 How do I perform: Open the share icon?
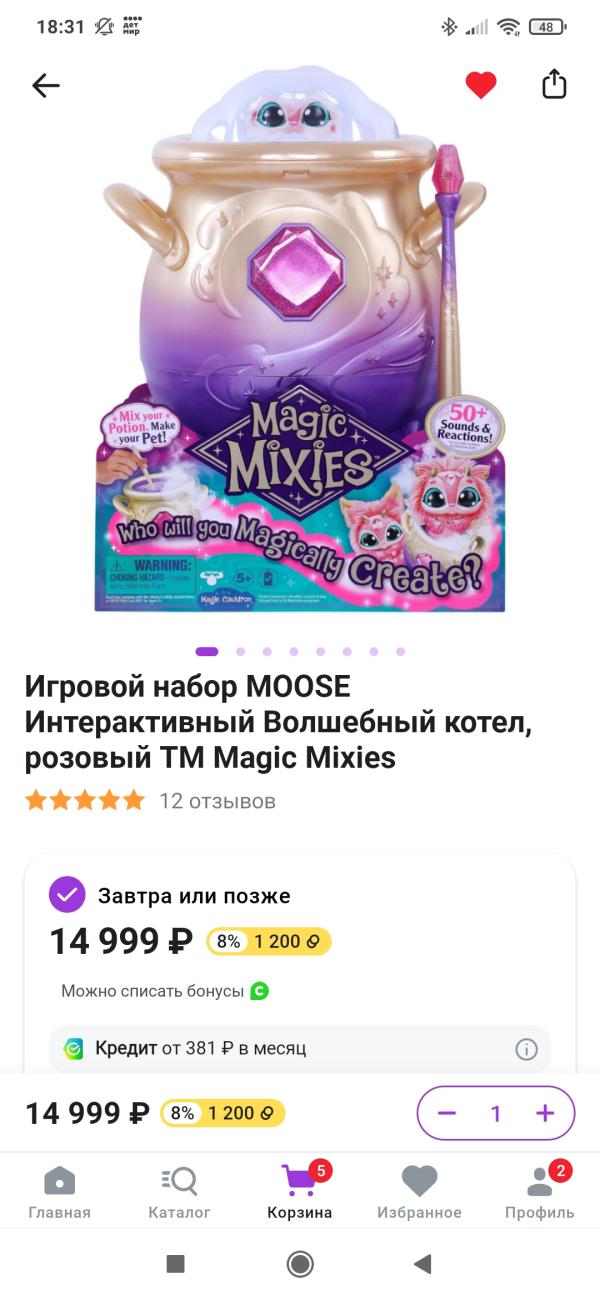[x=554, y=85]
